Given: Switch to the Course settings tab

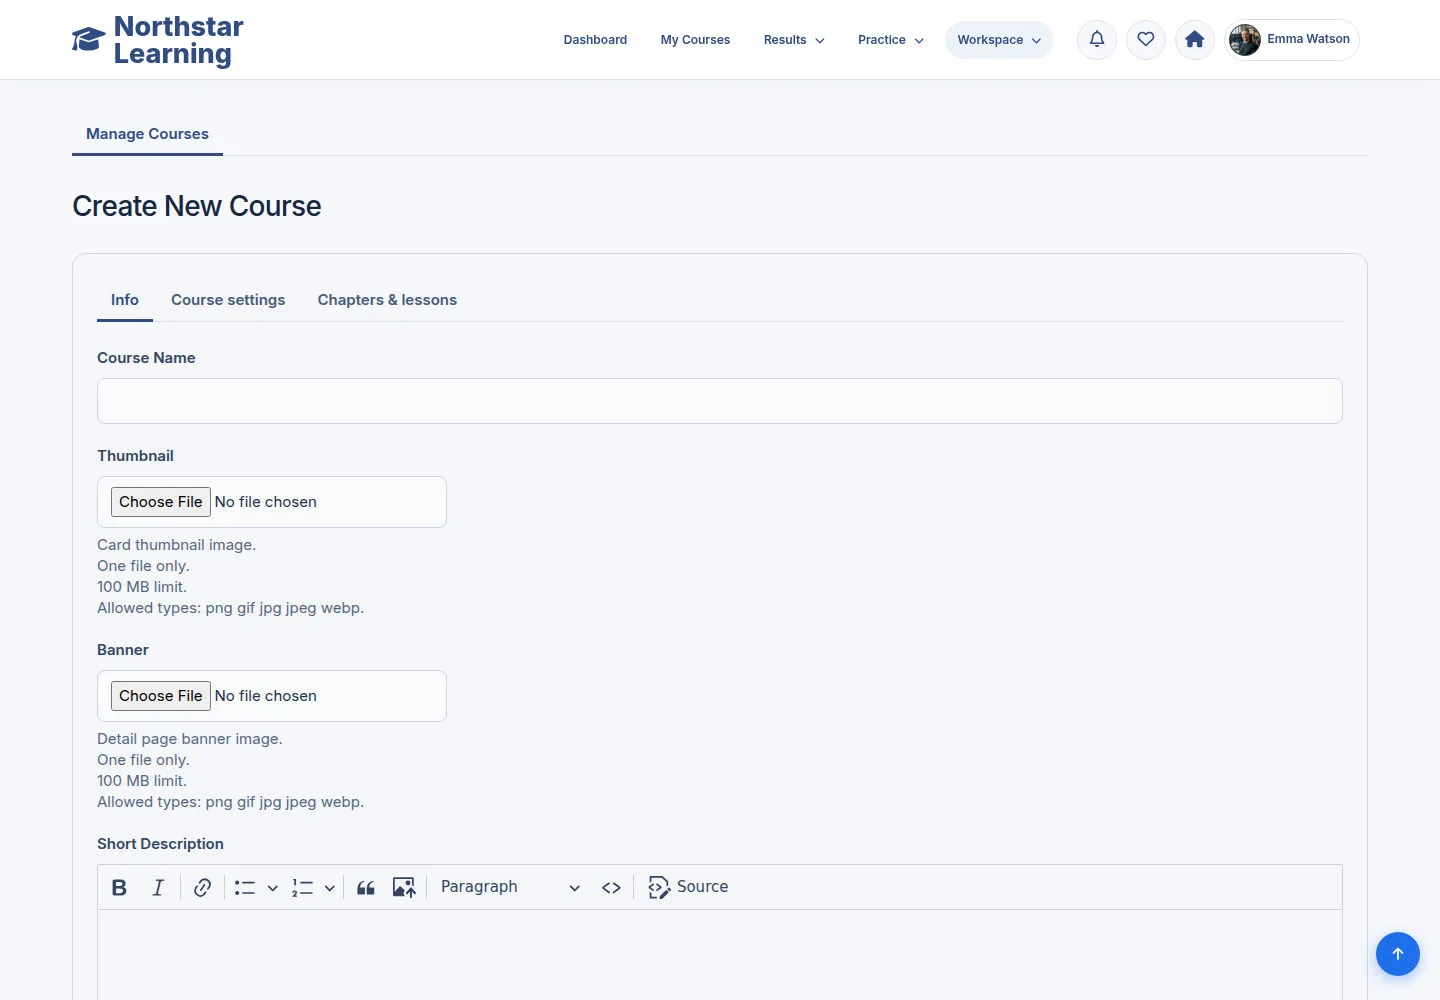Looking at the screenshot, I should pos(228,300).
